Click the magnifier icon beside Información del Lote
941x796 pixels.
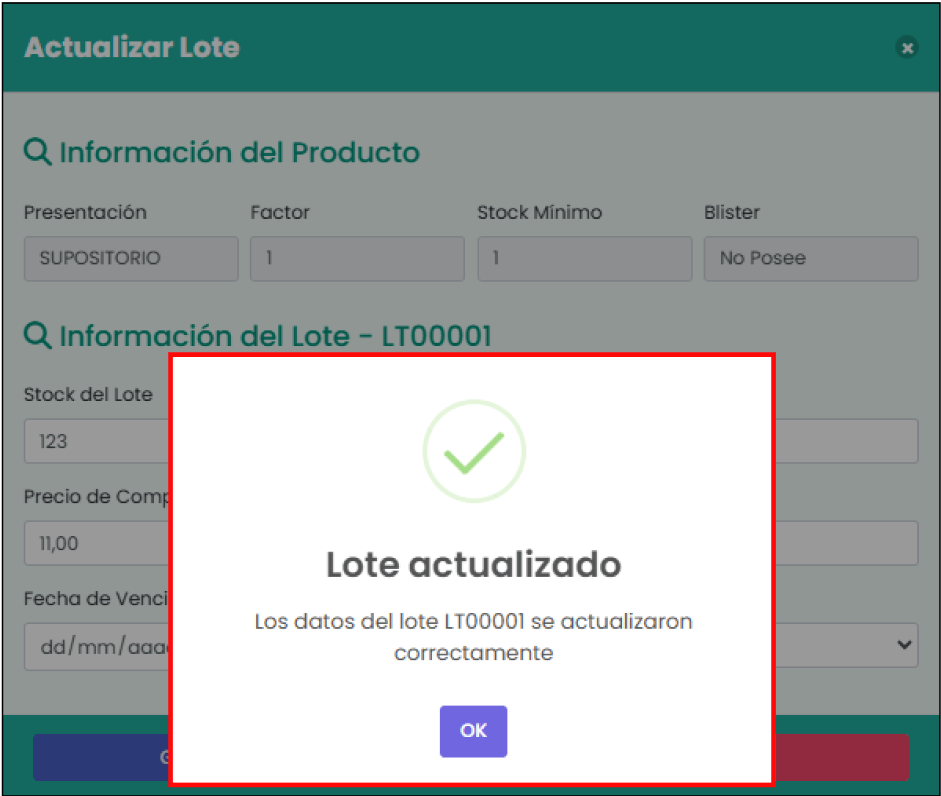37,335
